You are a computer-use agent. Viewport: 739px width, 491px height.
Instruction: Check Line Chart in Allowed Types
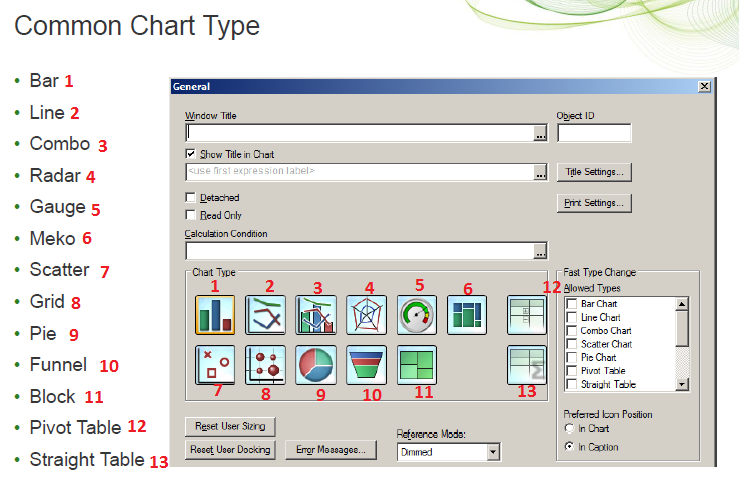pyautogui.click(x=572, y=317)
